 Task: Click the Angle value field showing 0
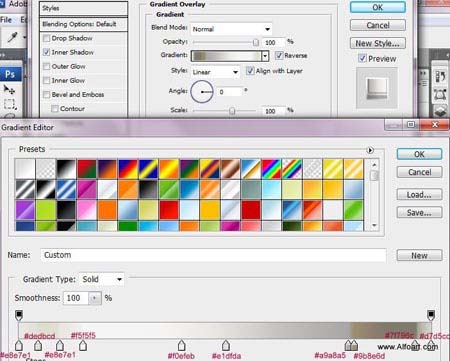pos(230,92)
